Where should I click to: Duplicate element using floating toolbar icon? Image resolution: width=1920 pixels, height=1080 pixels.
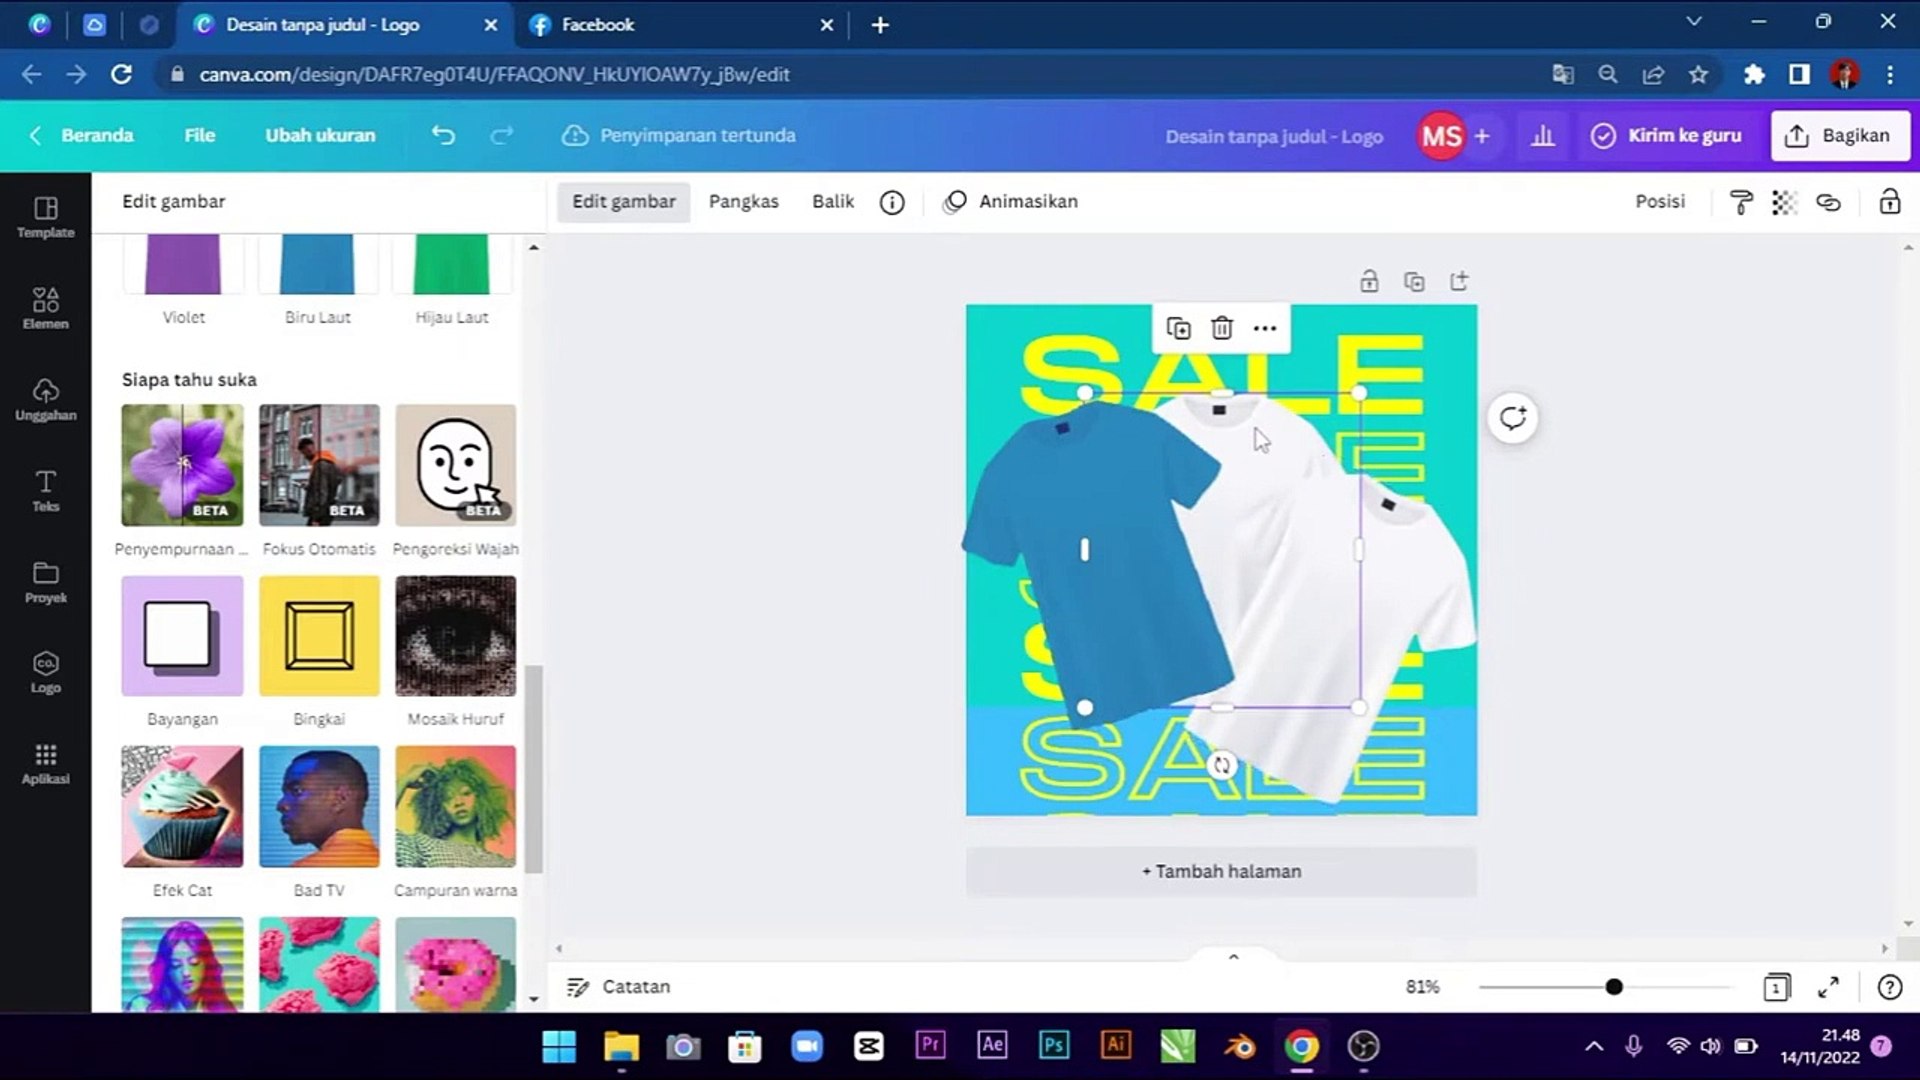[x=1178, y=328]
